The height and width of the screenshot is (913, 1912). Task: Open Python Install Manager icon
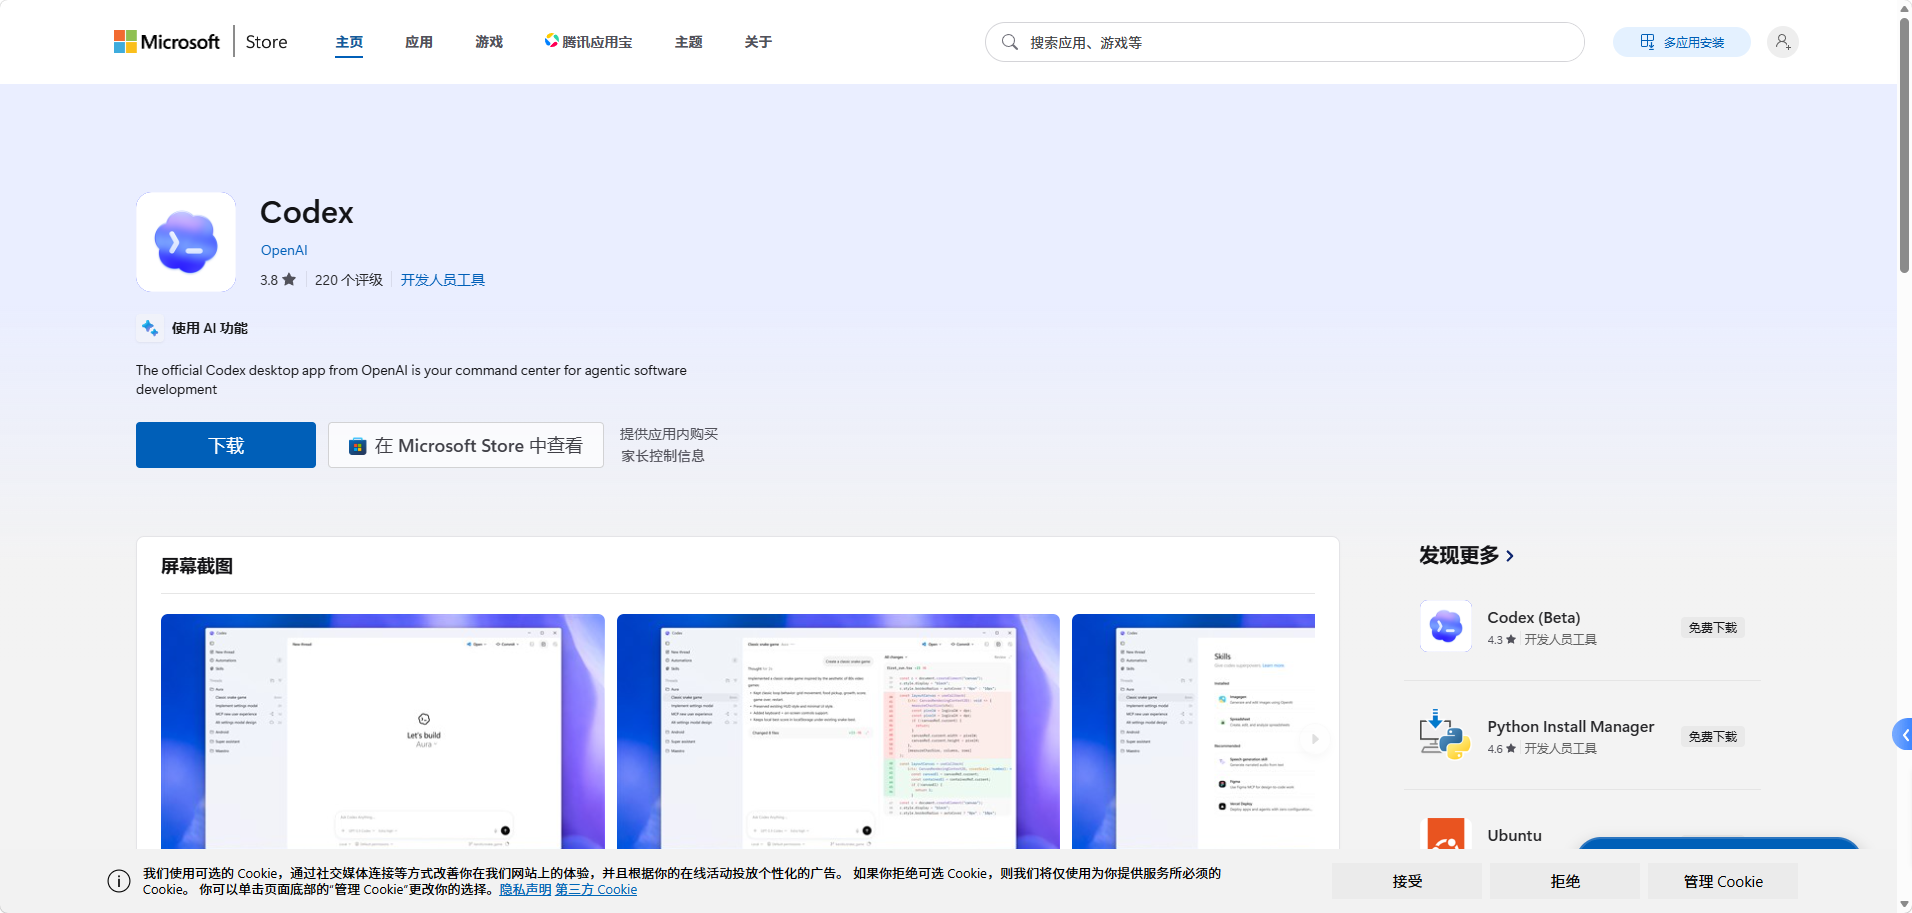pos(1445,735)
